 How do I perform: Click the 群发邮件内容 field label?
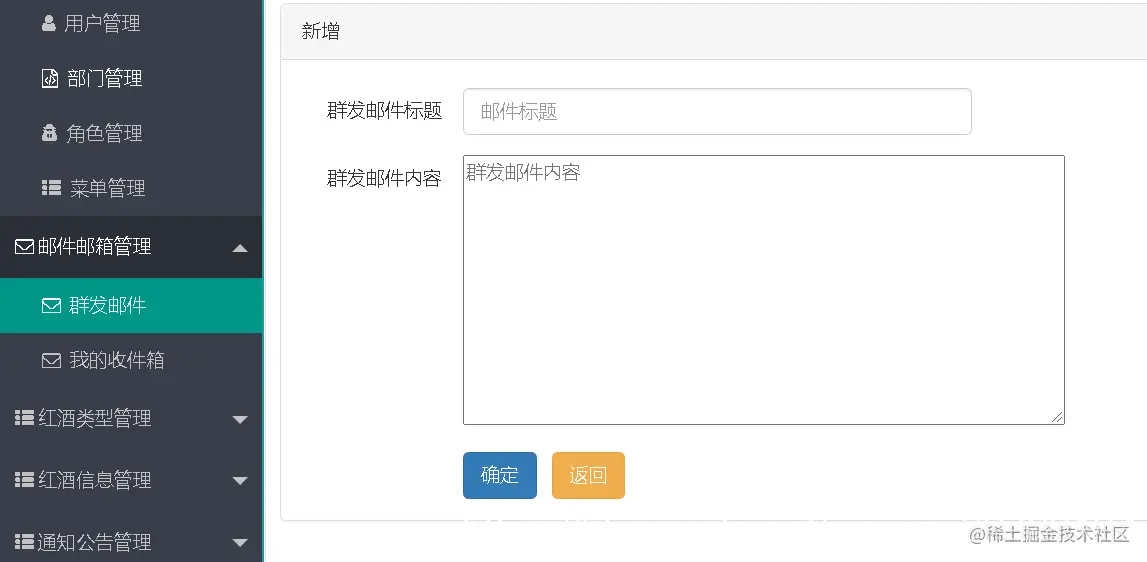pos(384,178)
